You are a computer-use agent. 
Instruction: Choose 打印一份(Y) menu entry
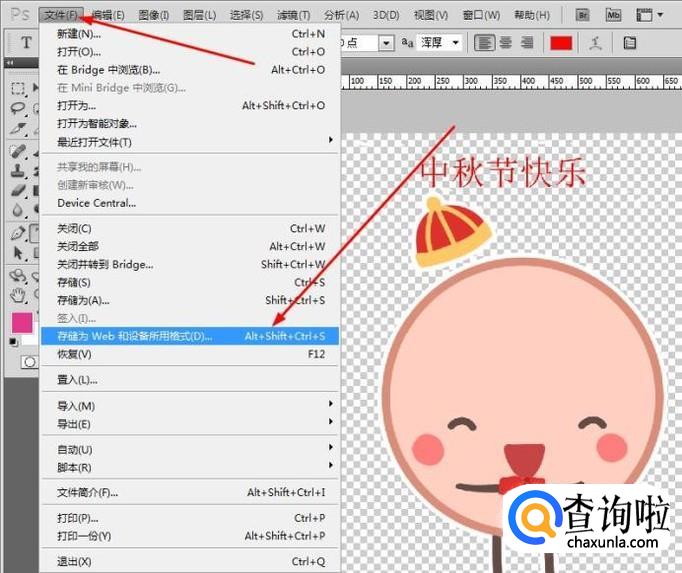coord(190,536)
